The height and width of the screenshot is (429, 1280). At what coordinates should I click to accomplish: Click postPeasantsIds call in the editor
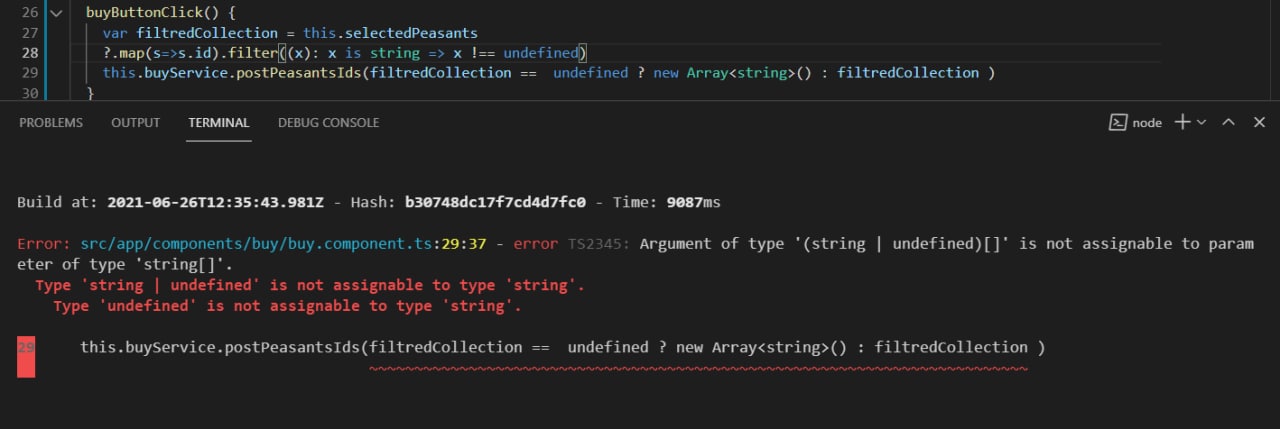301,72
